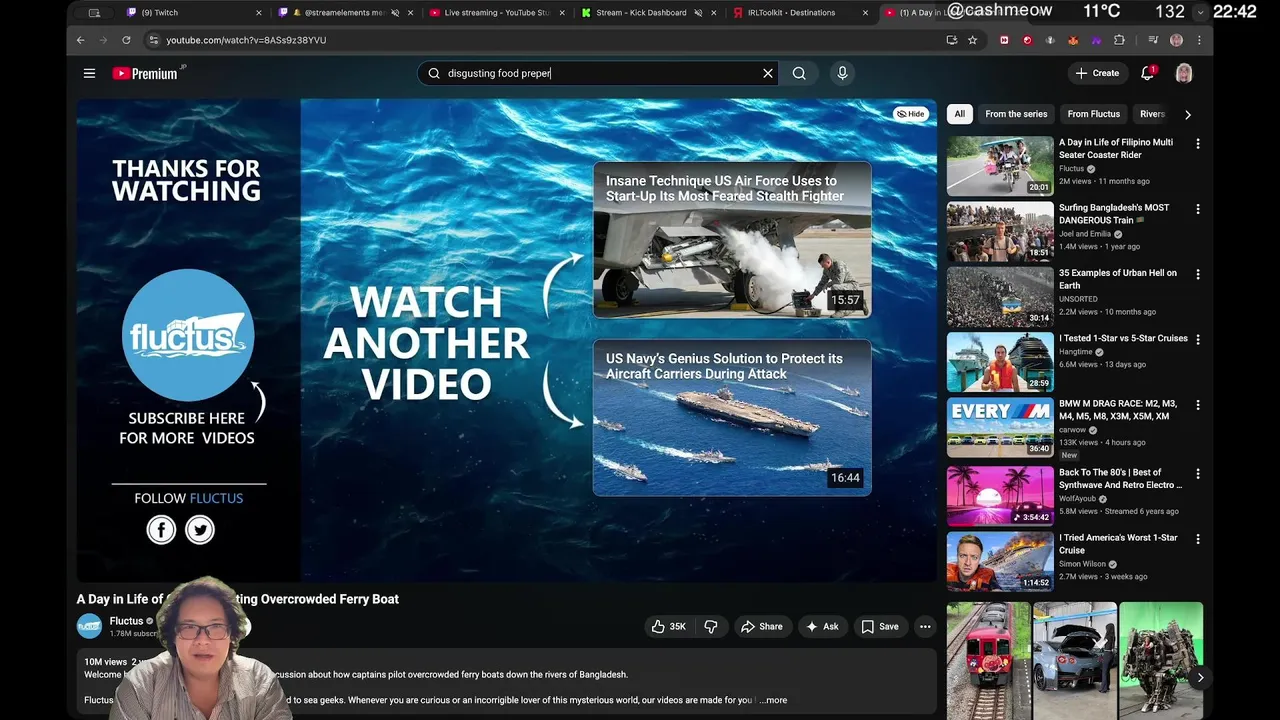Viewport: 1280px width, 720px height.
Task: Start voice search with microphone
Action: (842, 73)
